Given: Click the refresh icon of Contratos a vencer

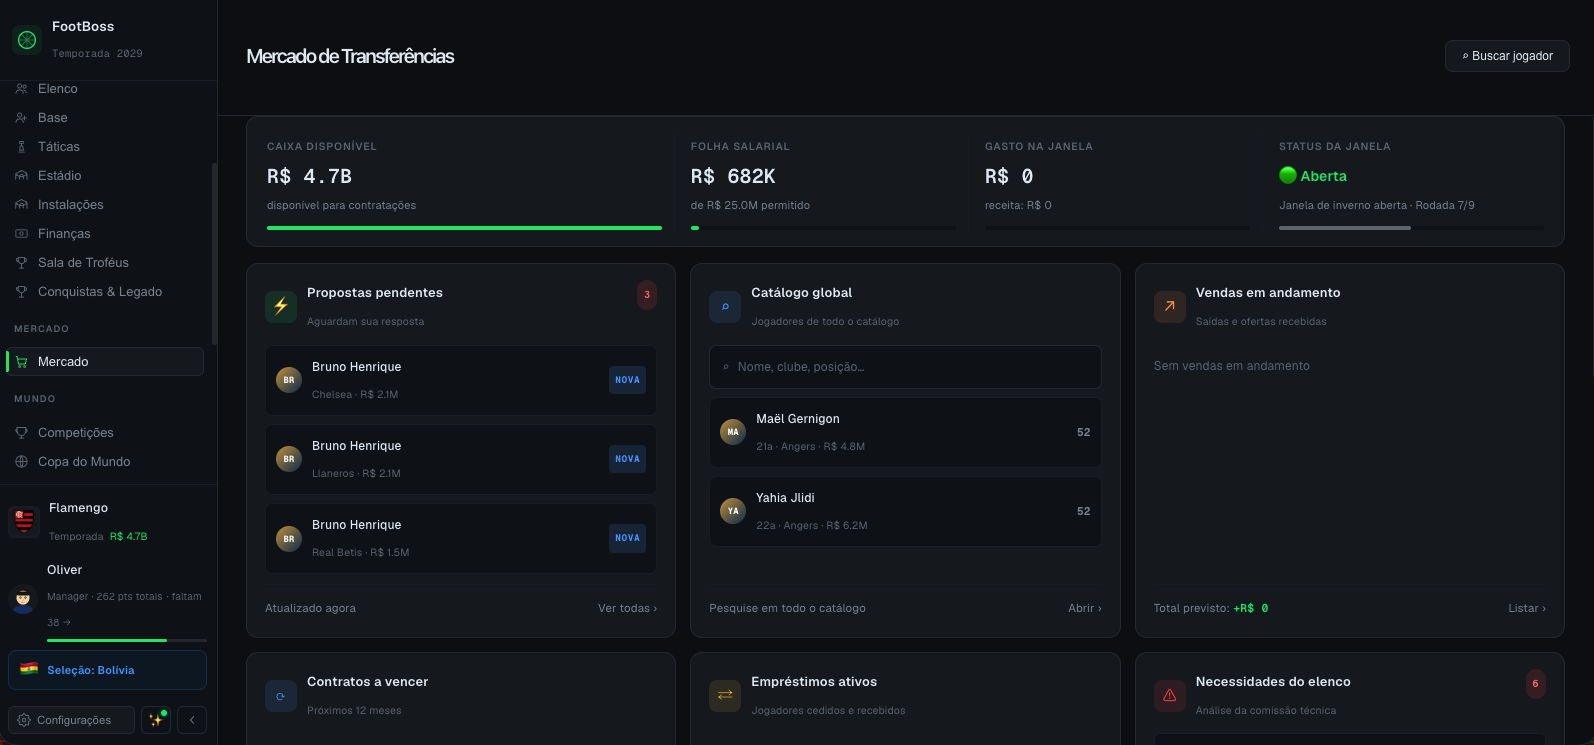Looking at the screenshot, I should click(x=281, y=696).
